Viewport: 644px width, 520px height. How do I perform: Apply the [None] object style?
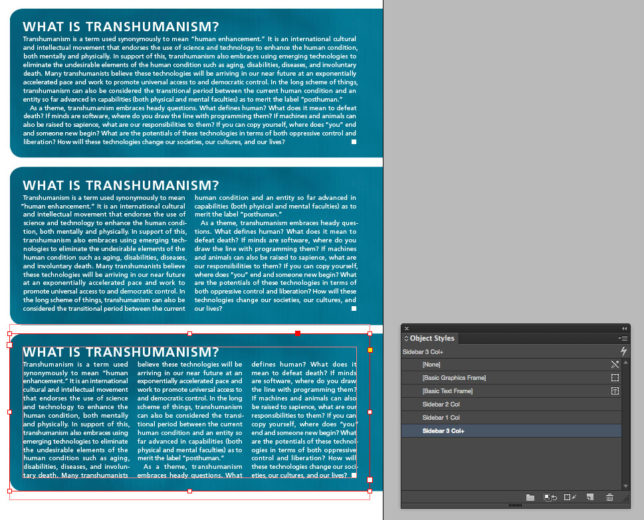[511, 364]
